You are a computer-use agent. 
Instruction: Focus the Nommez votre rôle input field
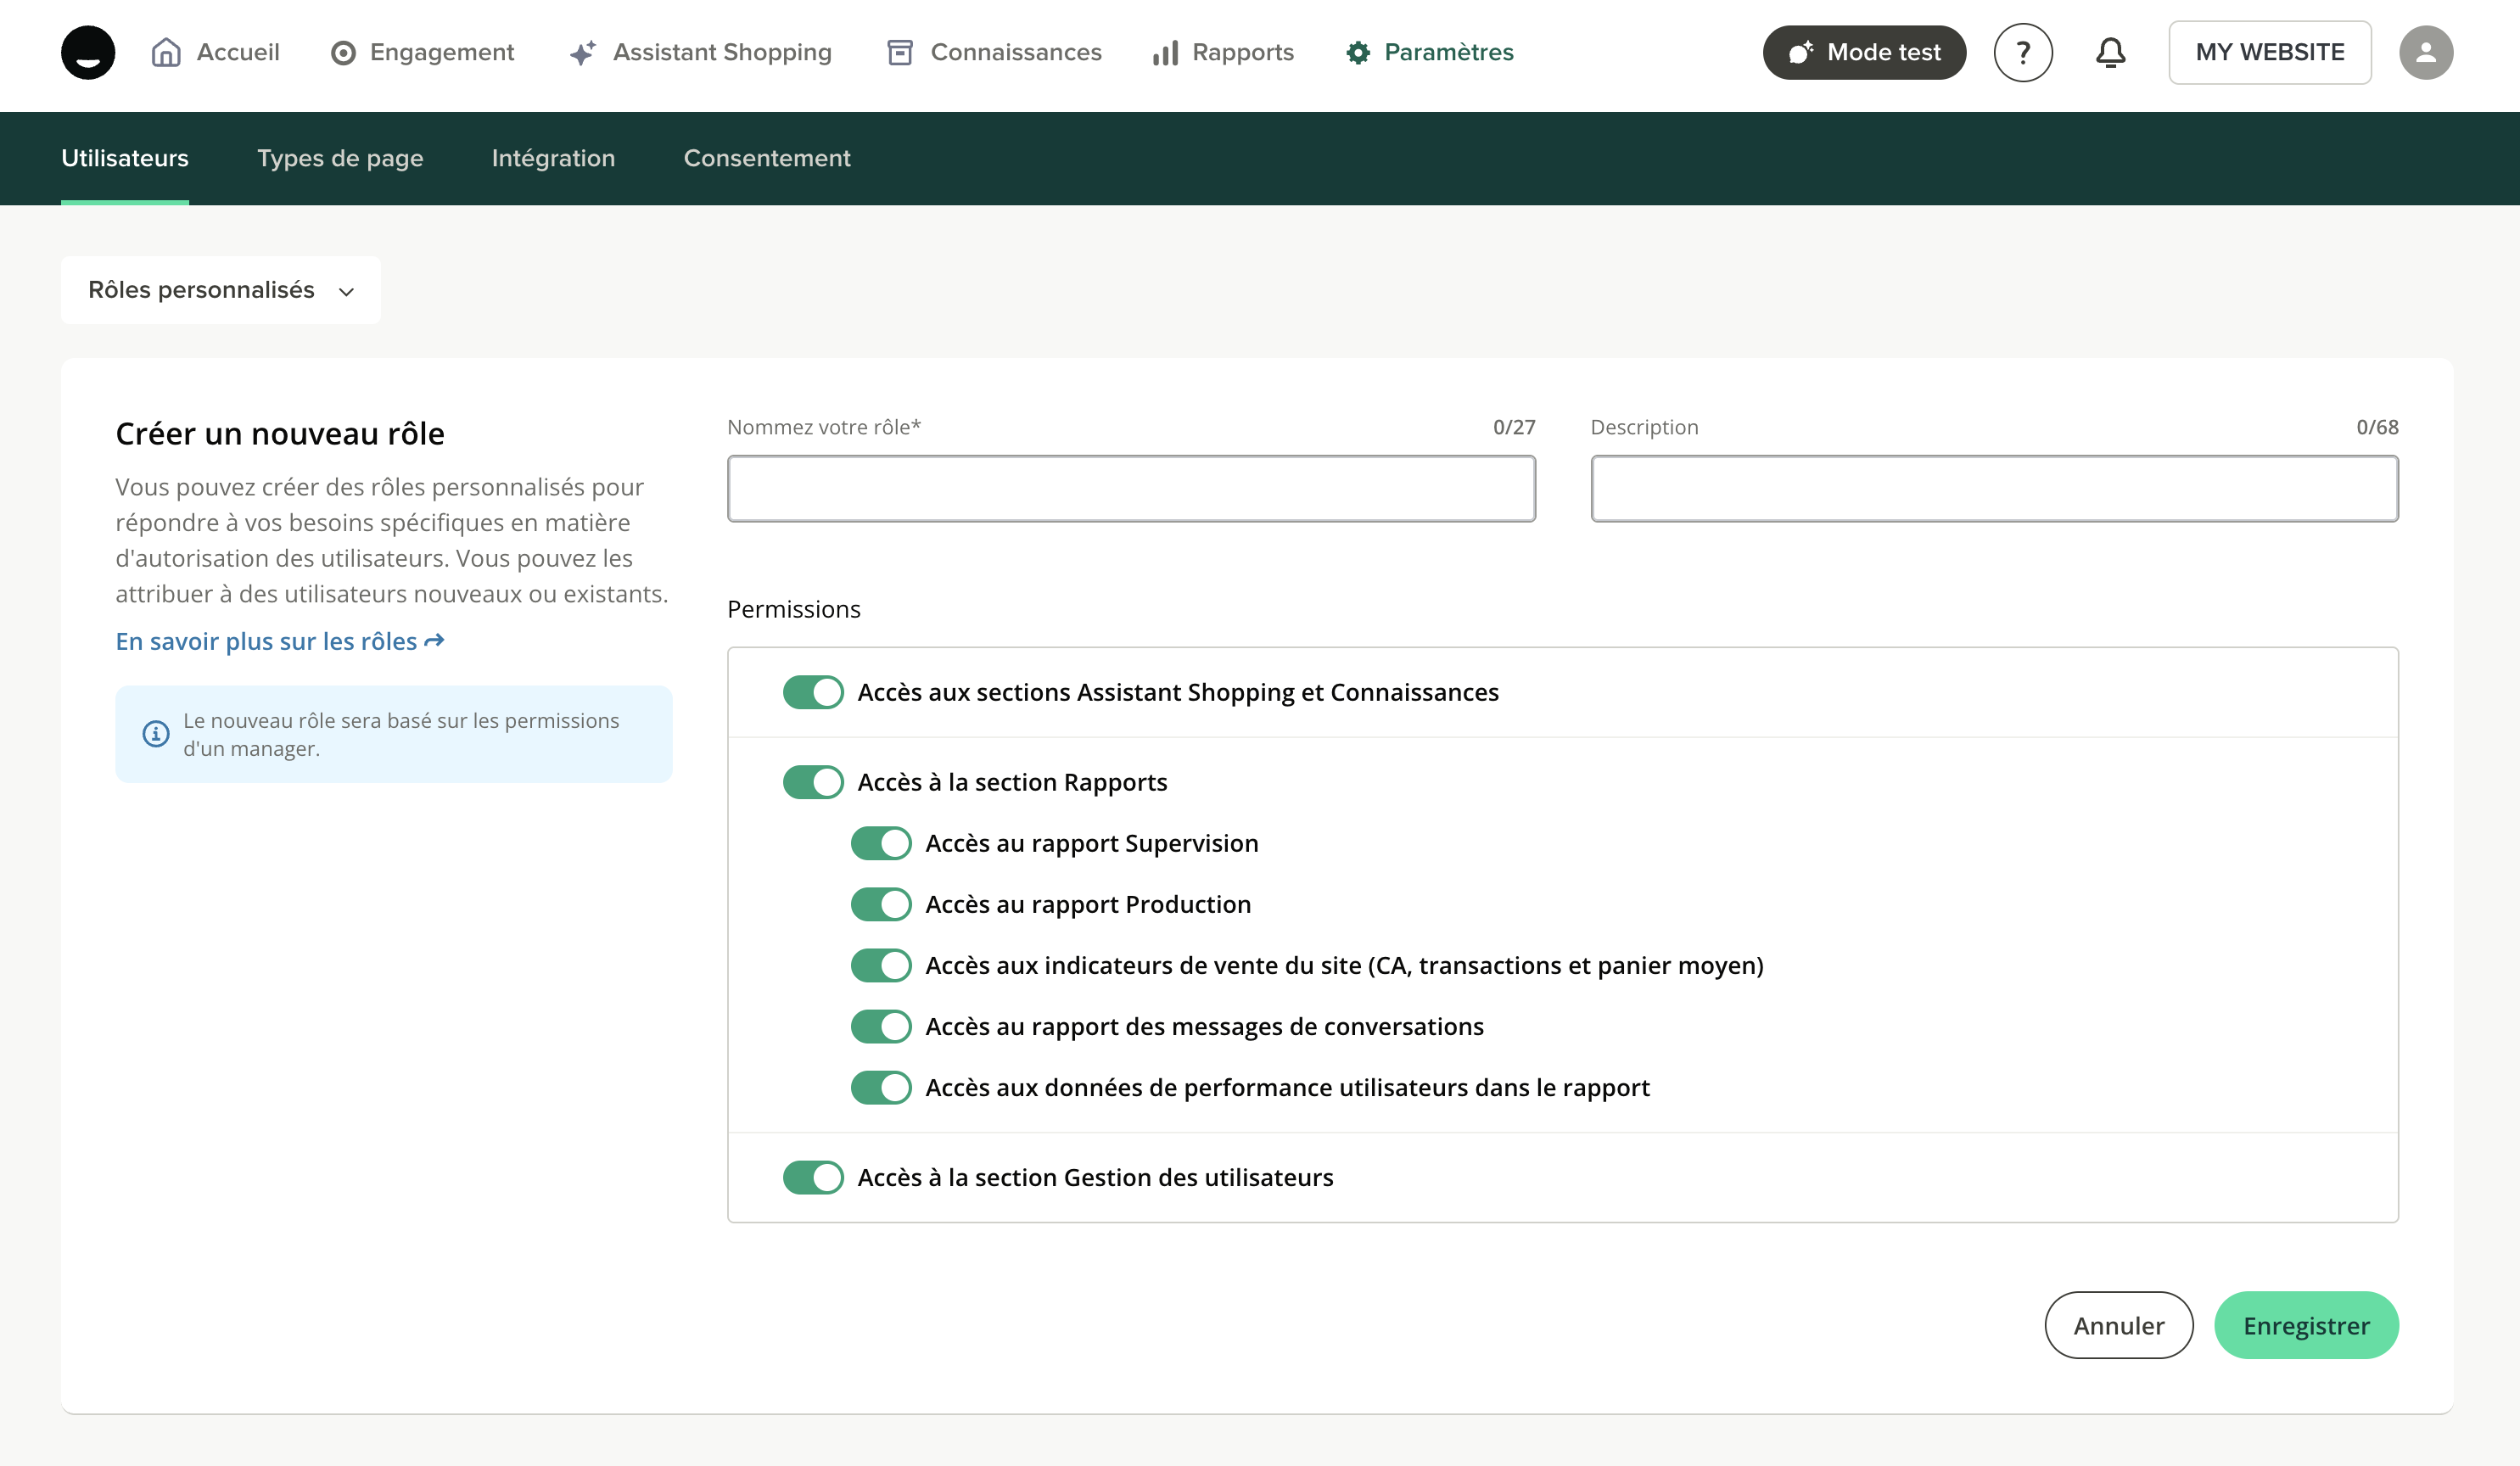click(x=1131, y=488)
